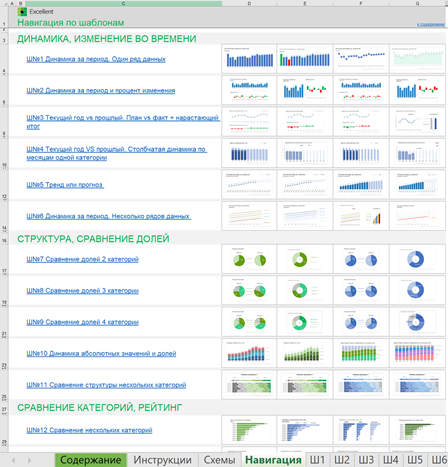Click the Excellent logo icon
This screenshot has height=467, width=448.
[22, 12]
